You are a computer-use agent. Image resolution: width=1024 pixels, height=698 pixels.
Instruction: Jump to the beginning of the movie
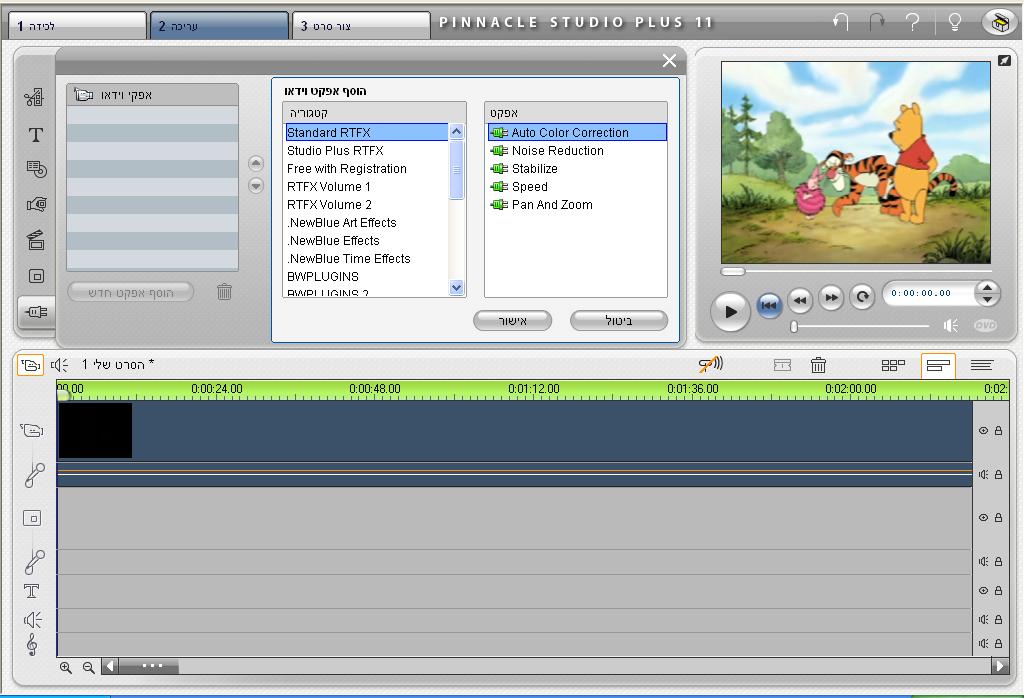[x=769, y=305]
